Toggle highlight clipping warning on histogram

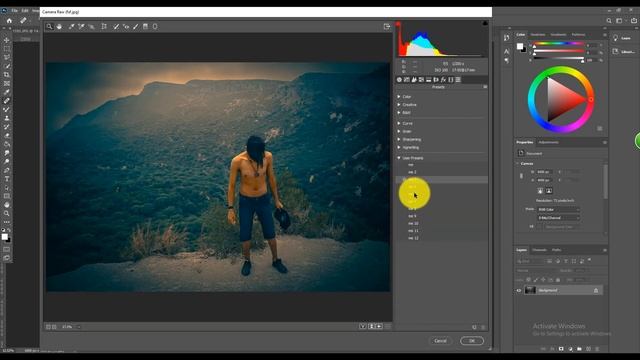tap(485, 24)
